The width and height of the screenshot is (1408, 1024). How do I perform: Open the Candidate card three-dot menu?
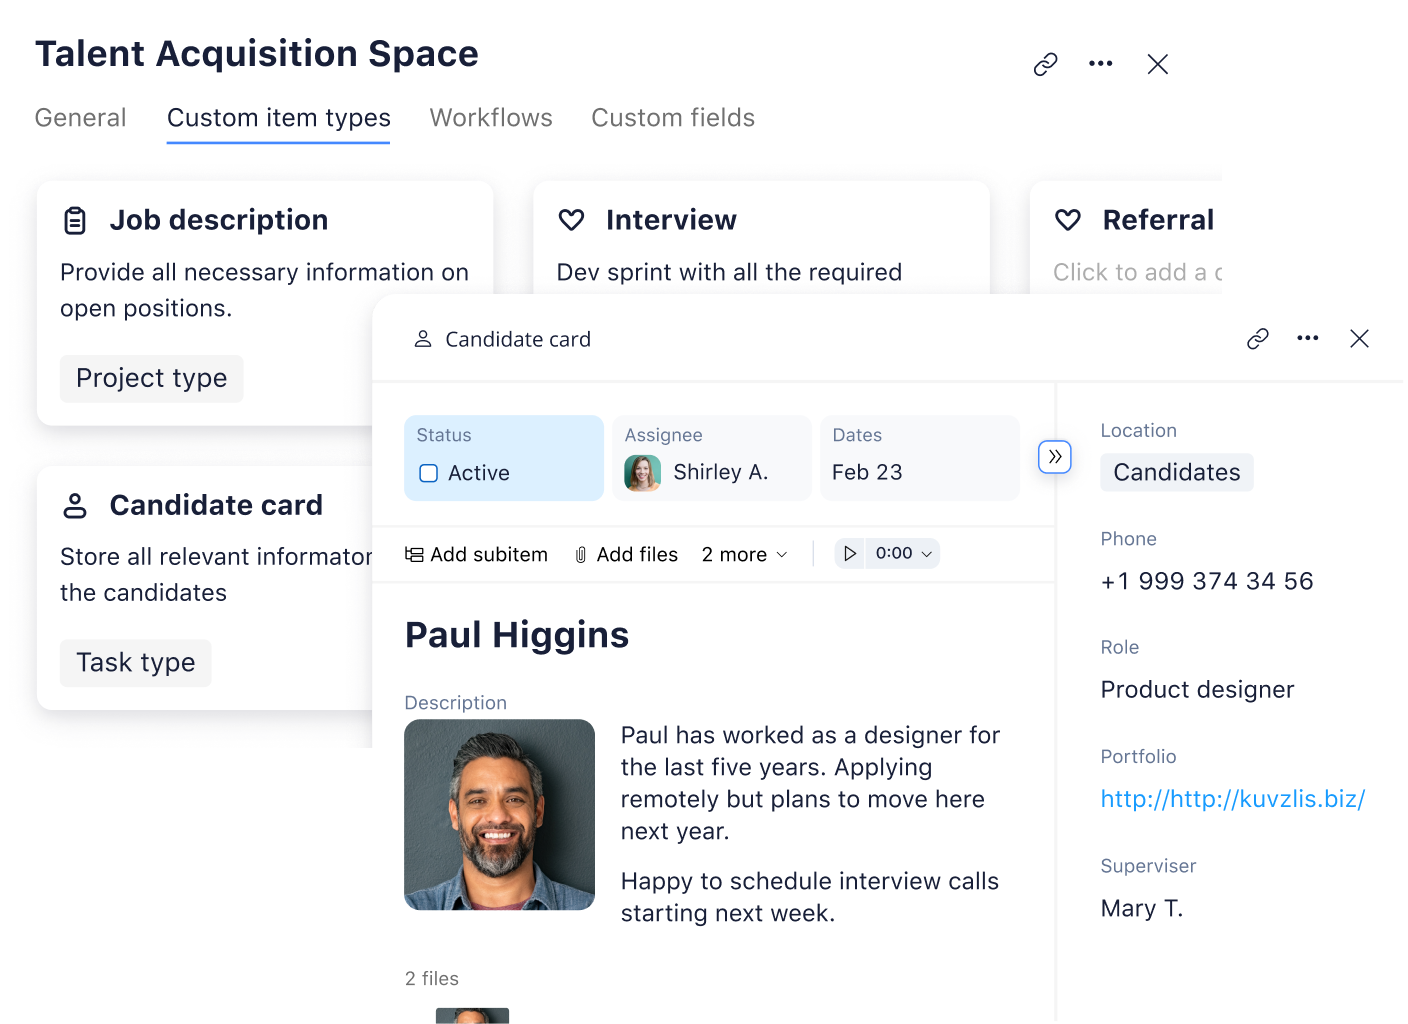tap(1307, 339)
